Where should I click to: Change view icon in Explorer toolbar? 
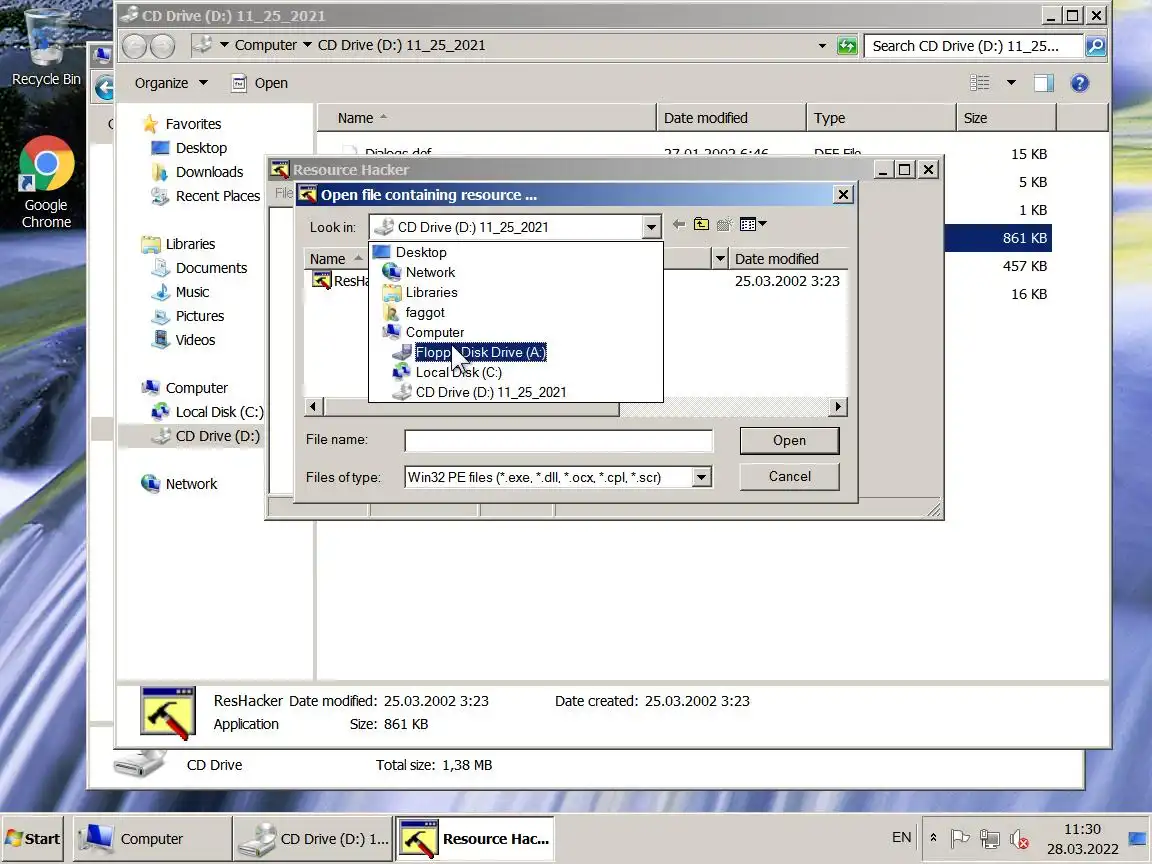coord(979,83)
